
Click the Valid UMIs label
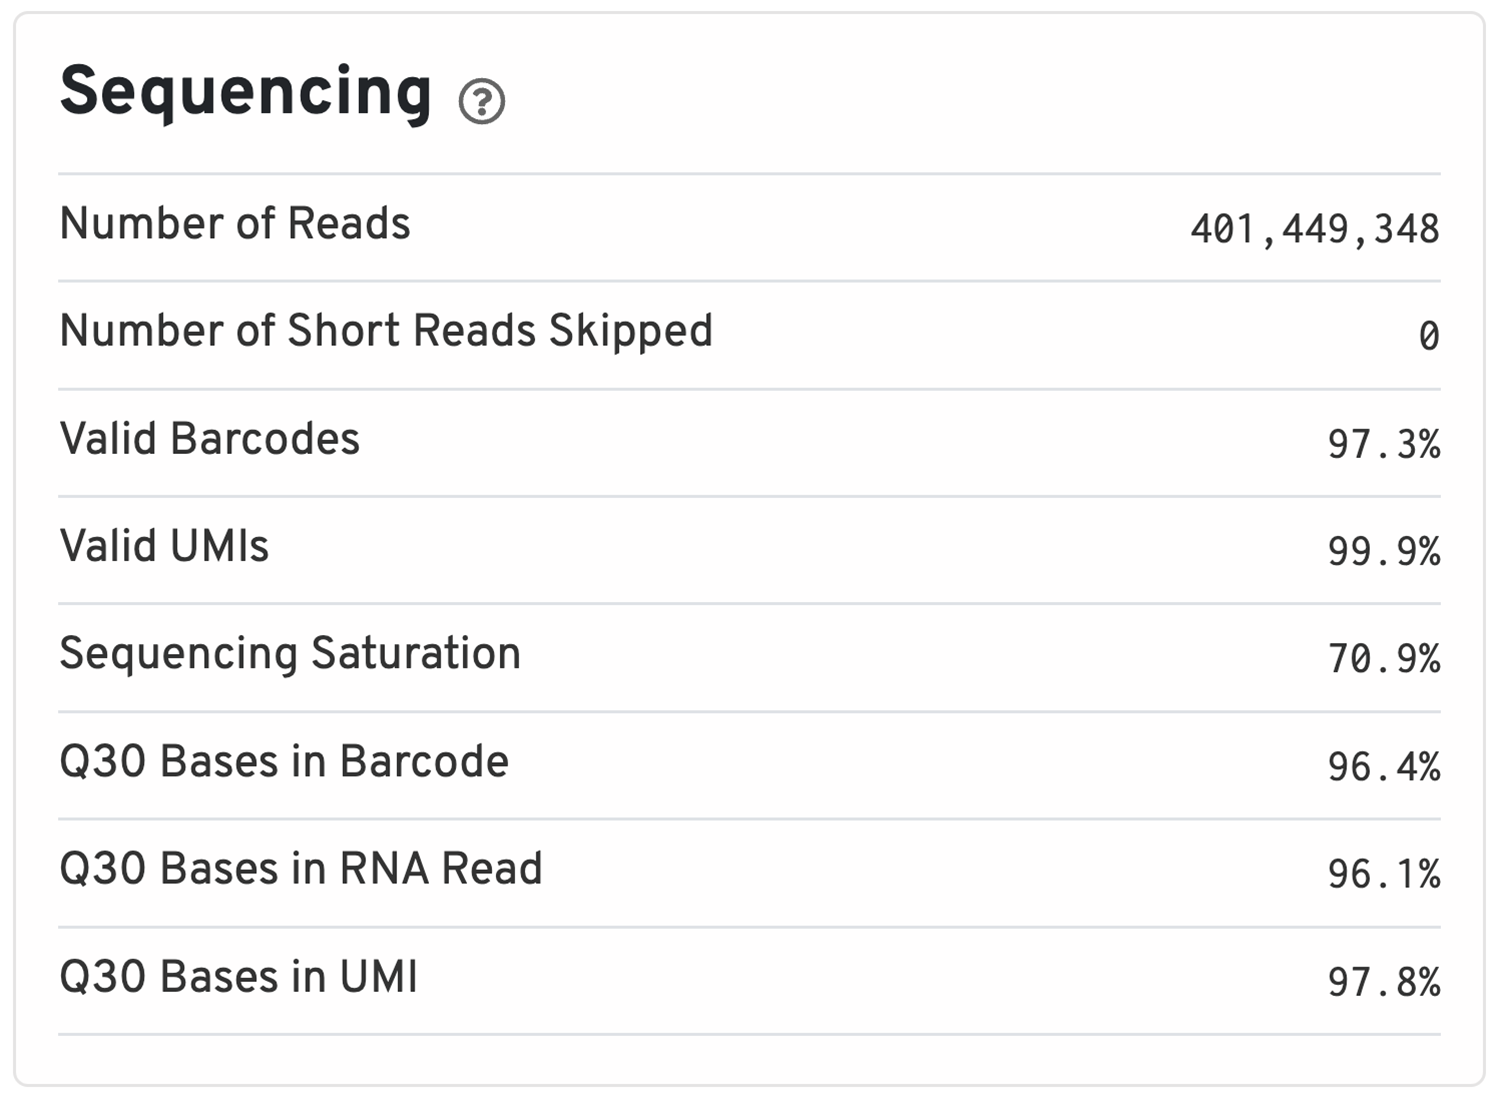coord(164,547)
